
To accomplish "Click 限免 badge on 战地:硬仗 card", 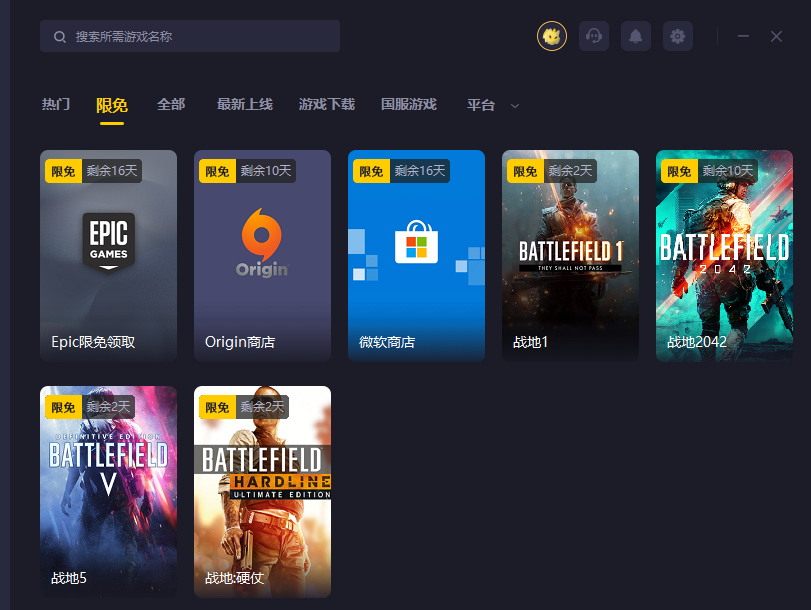I will coord(217,407).
